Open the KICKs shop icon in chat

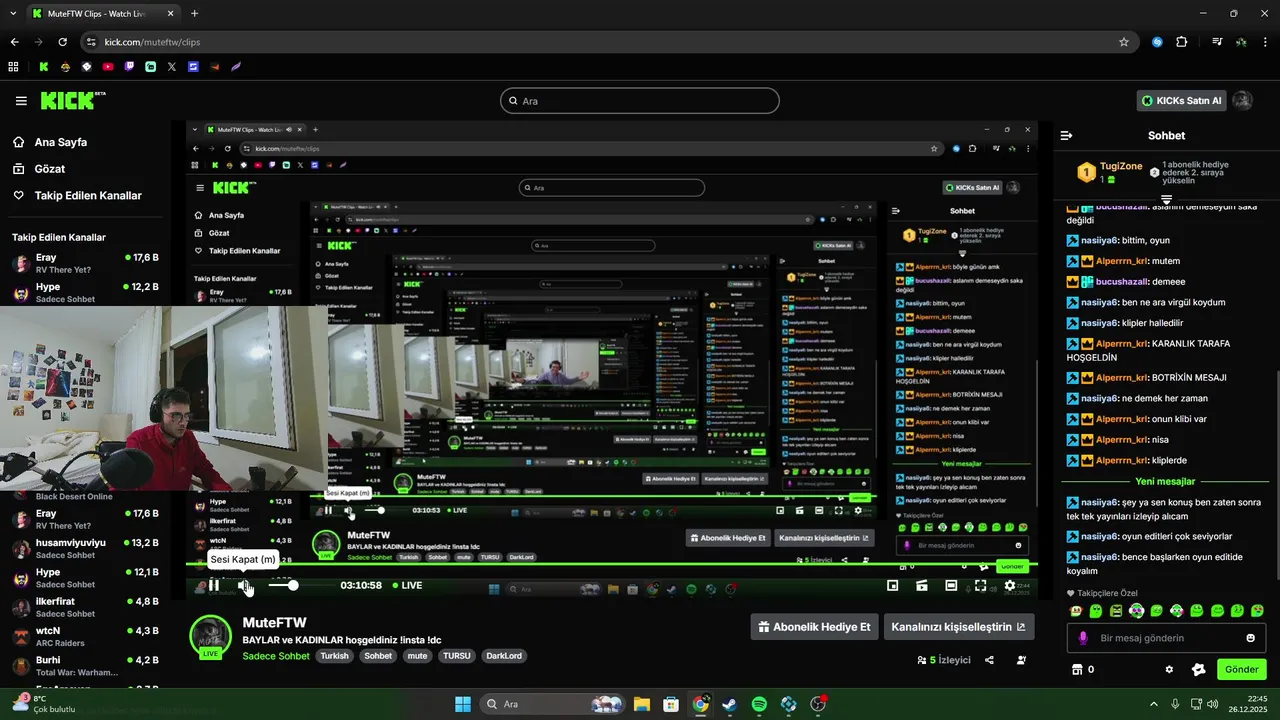1077,669
